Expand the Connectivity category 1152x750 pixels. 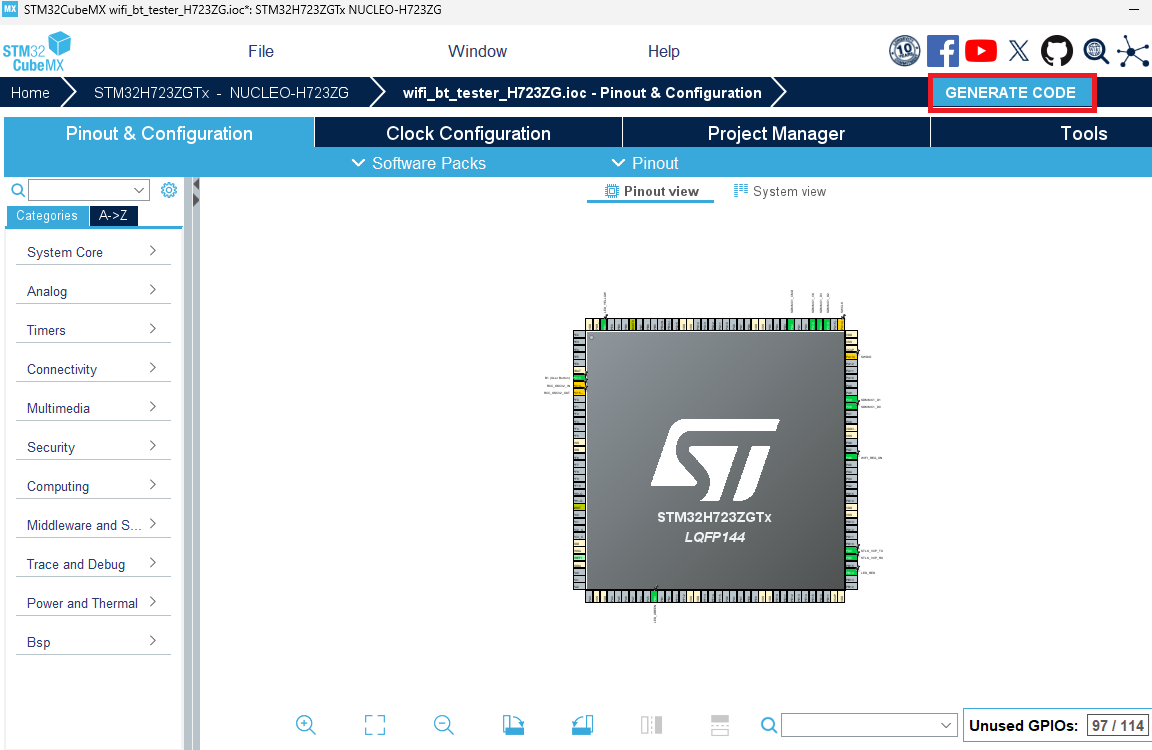93,369
